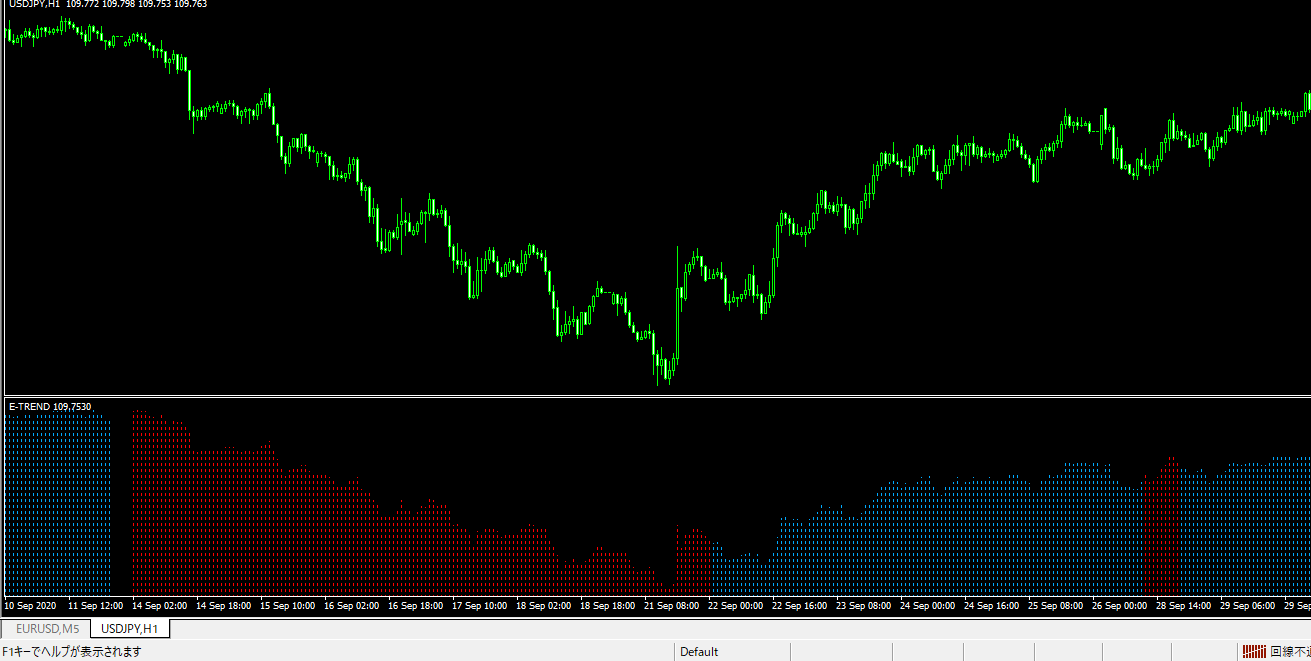
Task: Click the F1 help message in status bar
Action: pos(72,652)
